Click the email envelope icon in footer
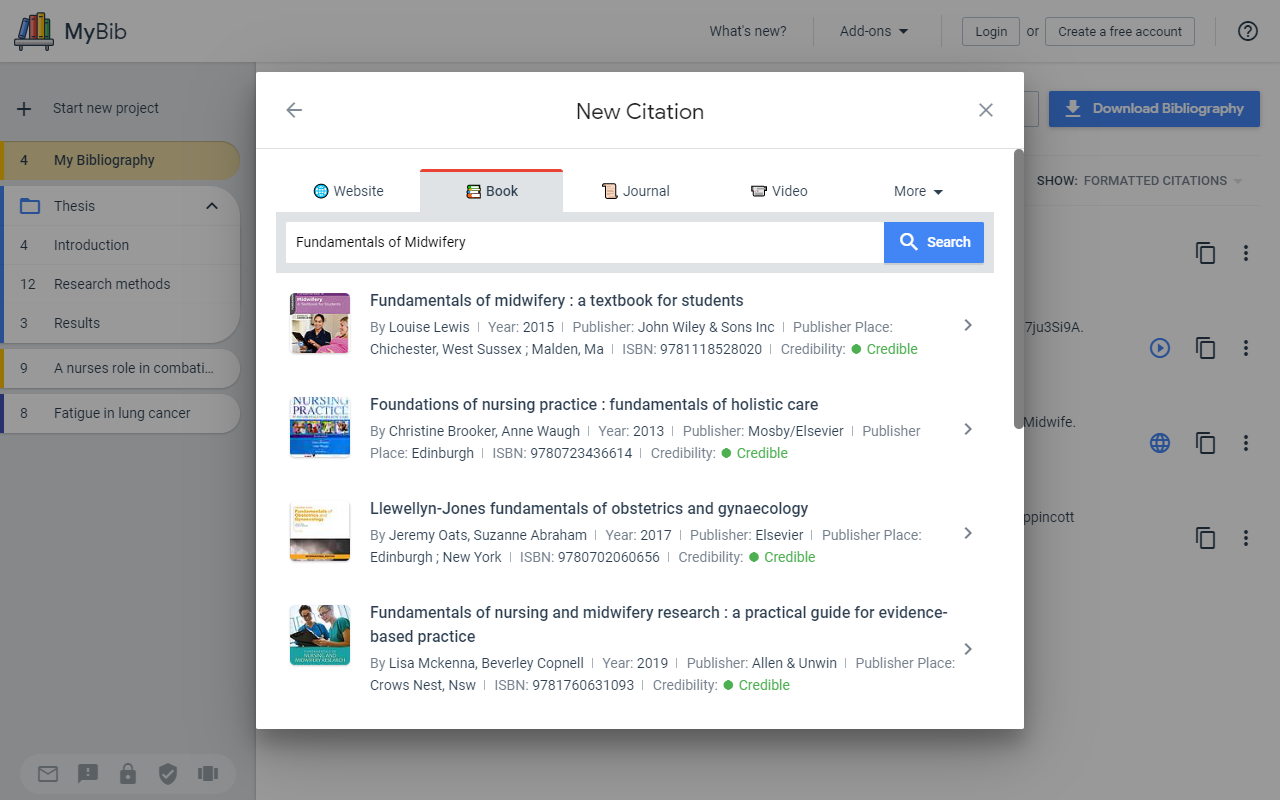Screen dimensions: 1280x800 (48, 773)
